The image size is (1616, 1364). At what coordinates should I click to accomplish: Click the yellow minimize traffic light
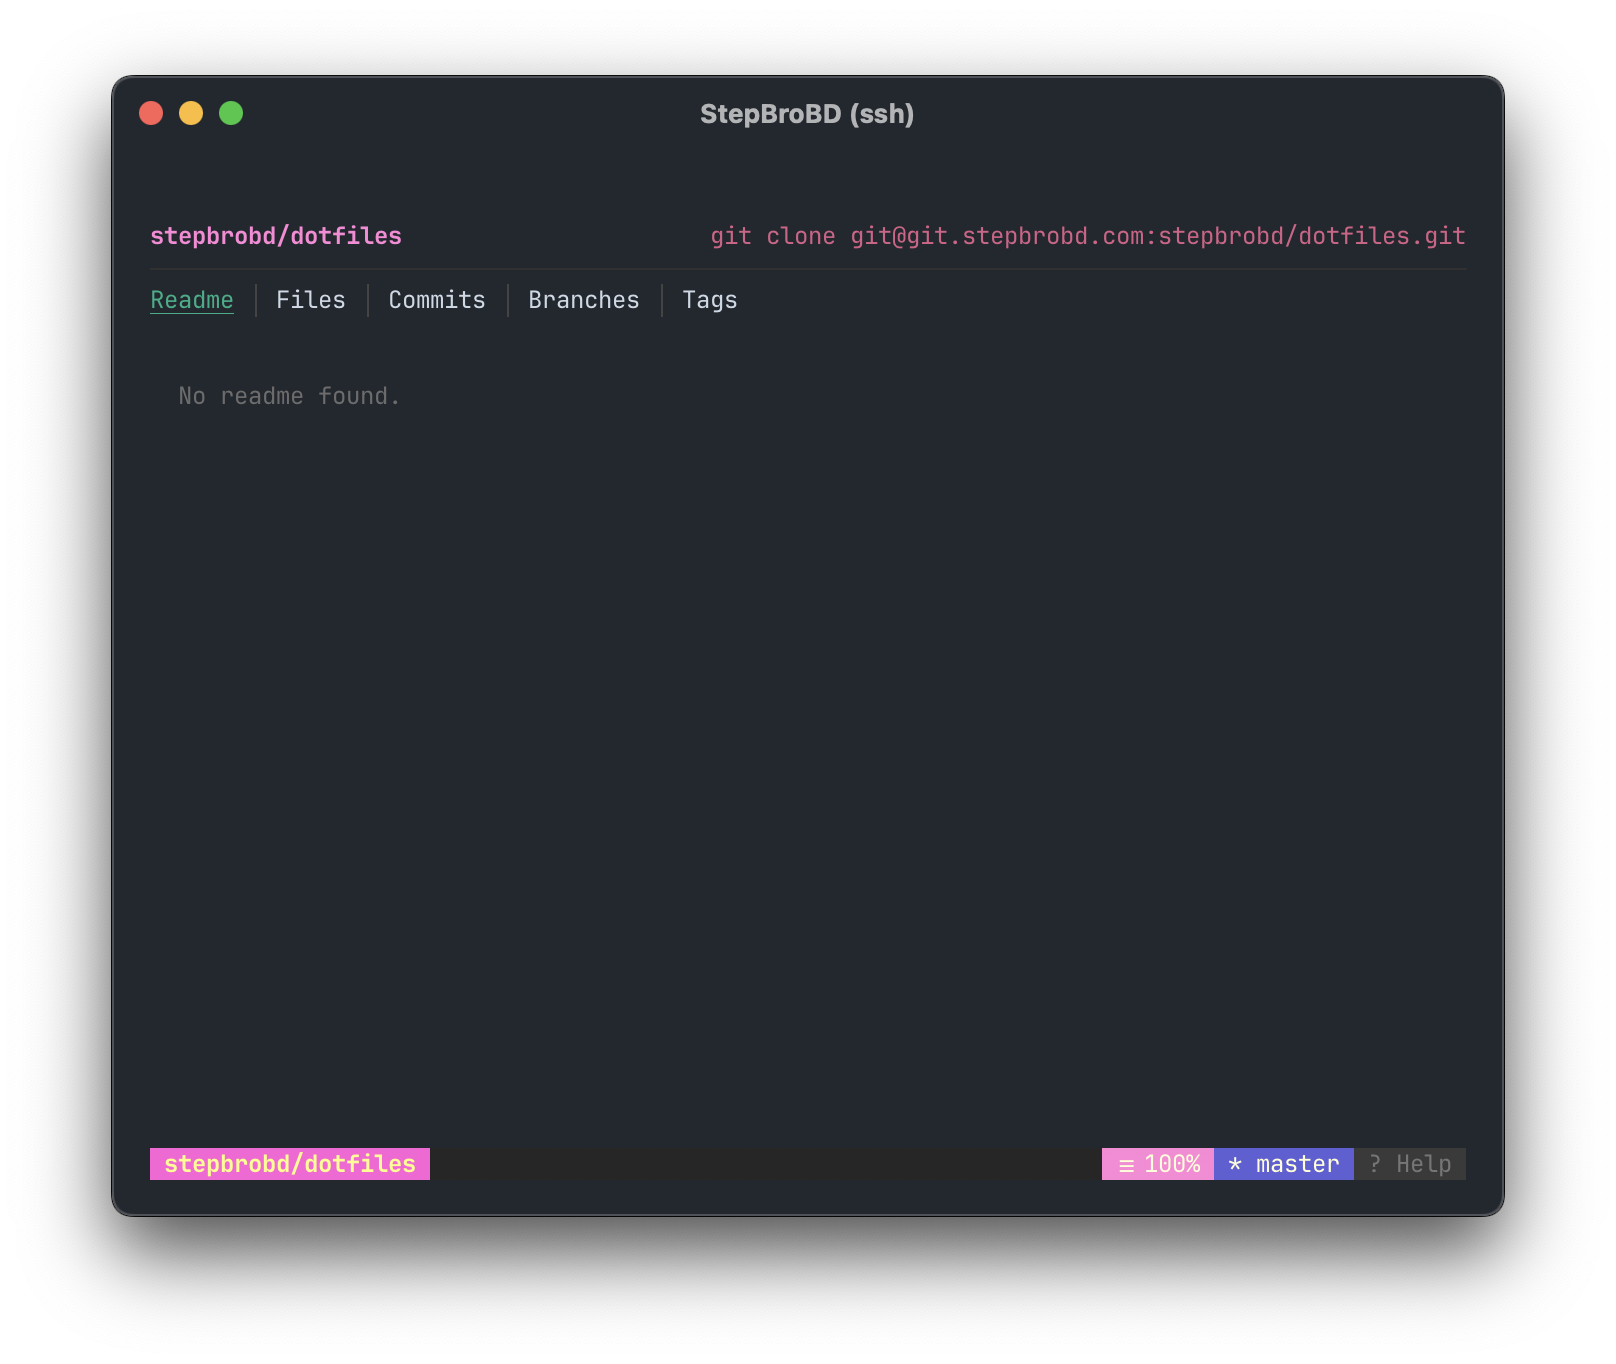coord(192,113)
